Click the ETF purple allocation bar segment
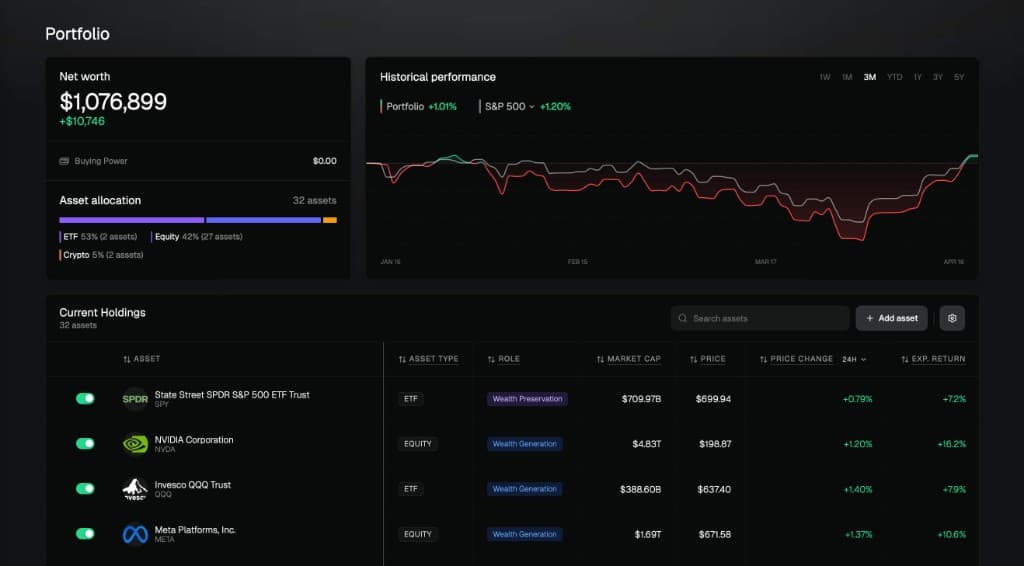The width and height of the screenshot is (1024, 566). (x=131, y=220)
